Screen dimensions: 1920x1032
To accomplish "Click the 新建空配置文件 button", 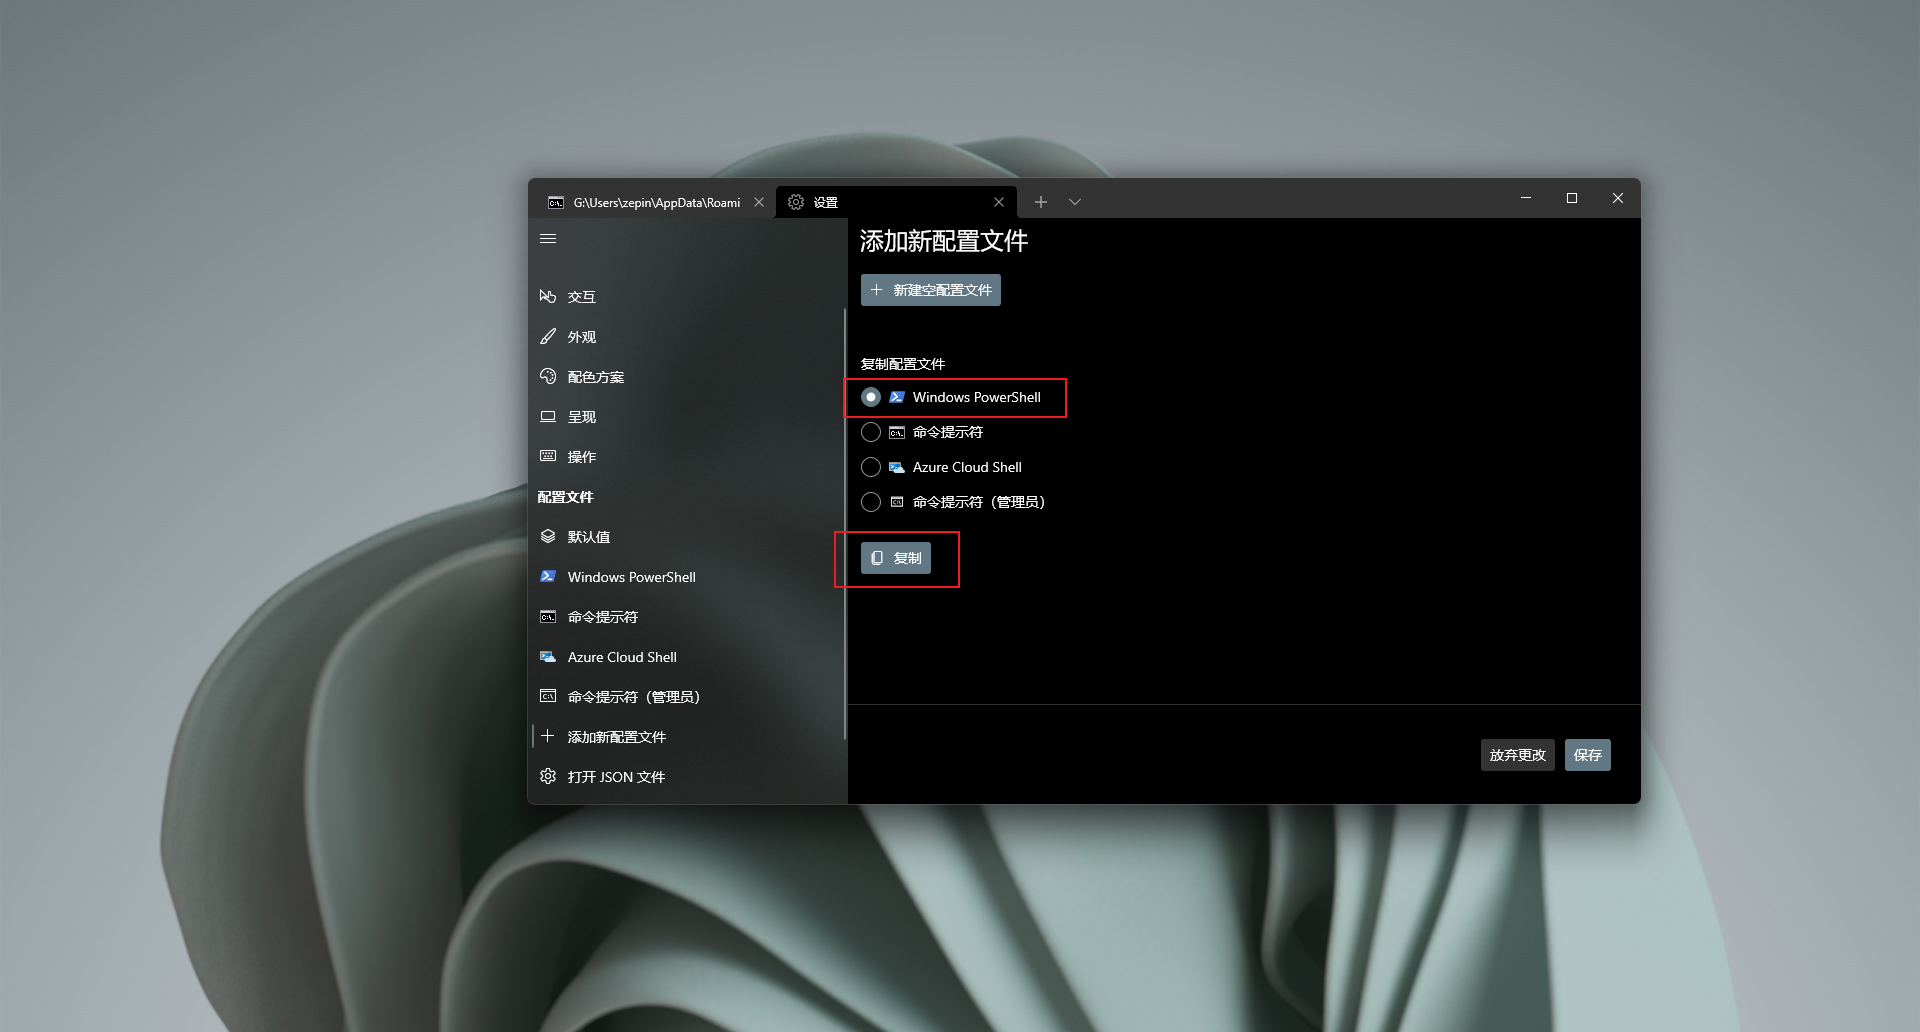I will click(x=930, y=290).
